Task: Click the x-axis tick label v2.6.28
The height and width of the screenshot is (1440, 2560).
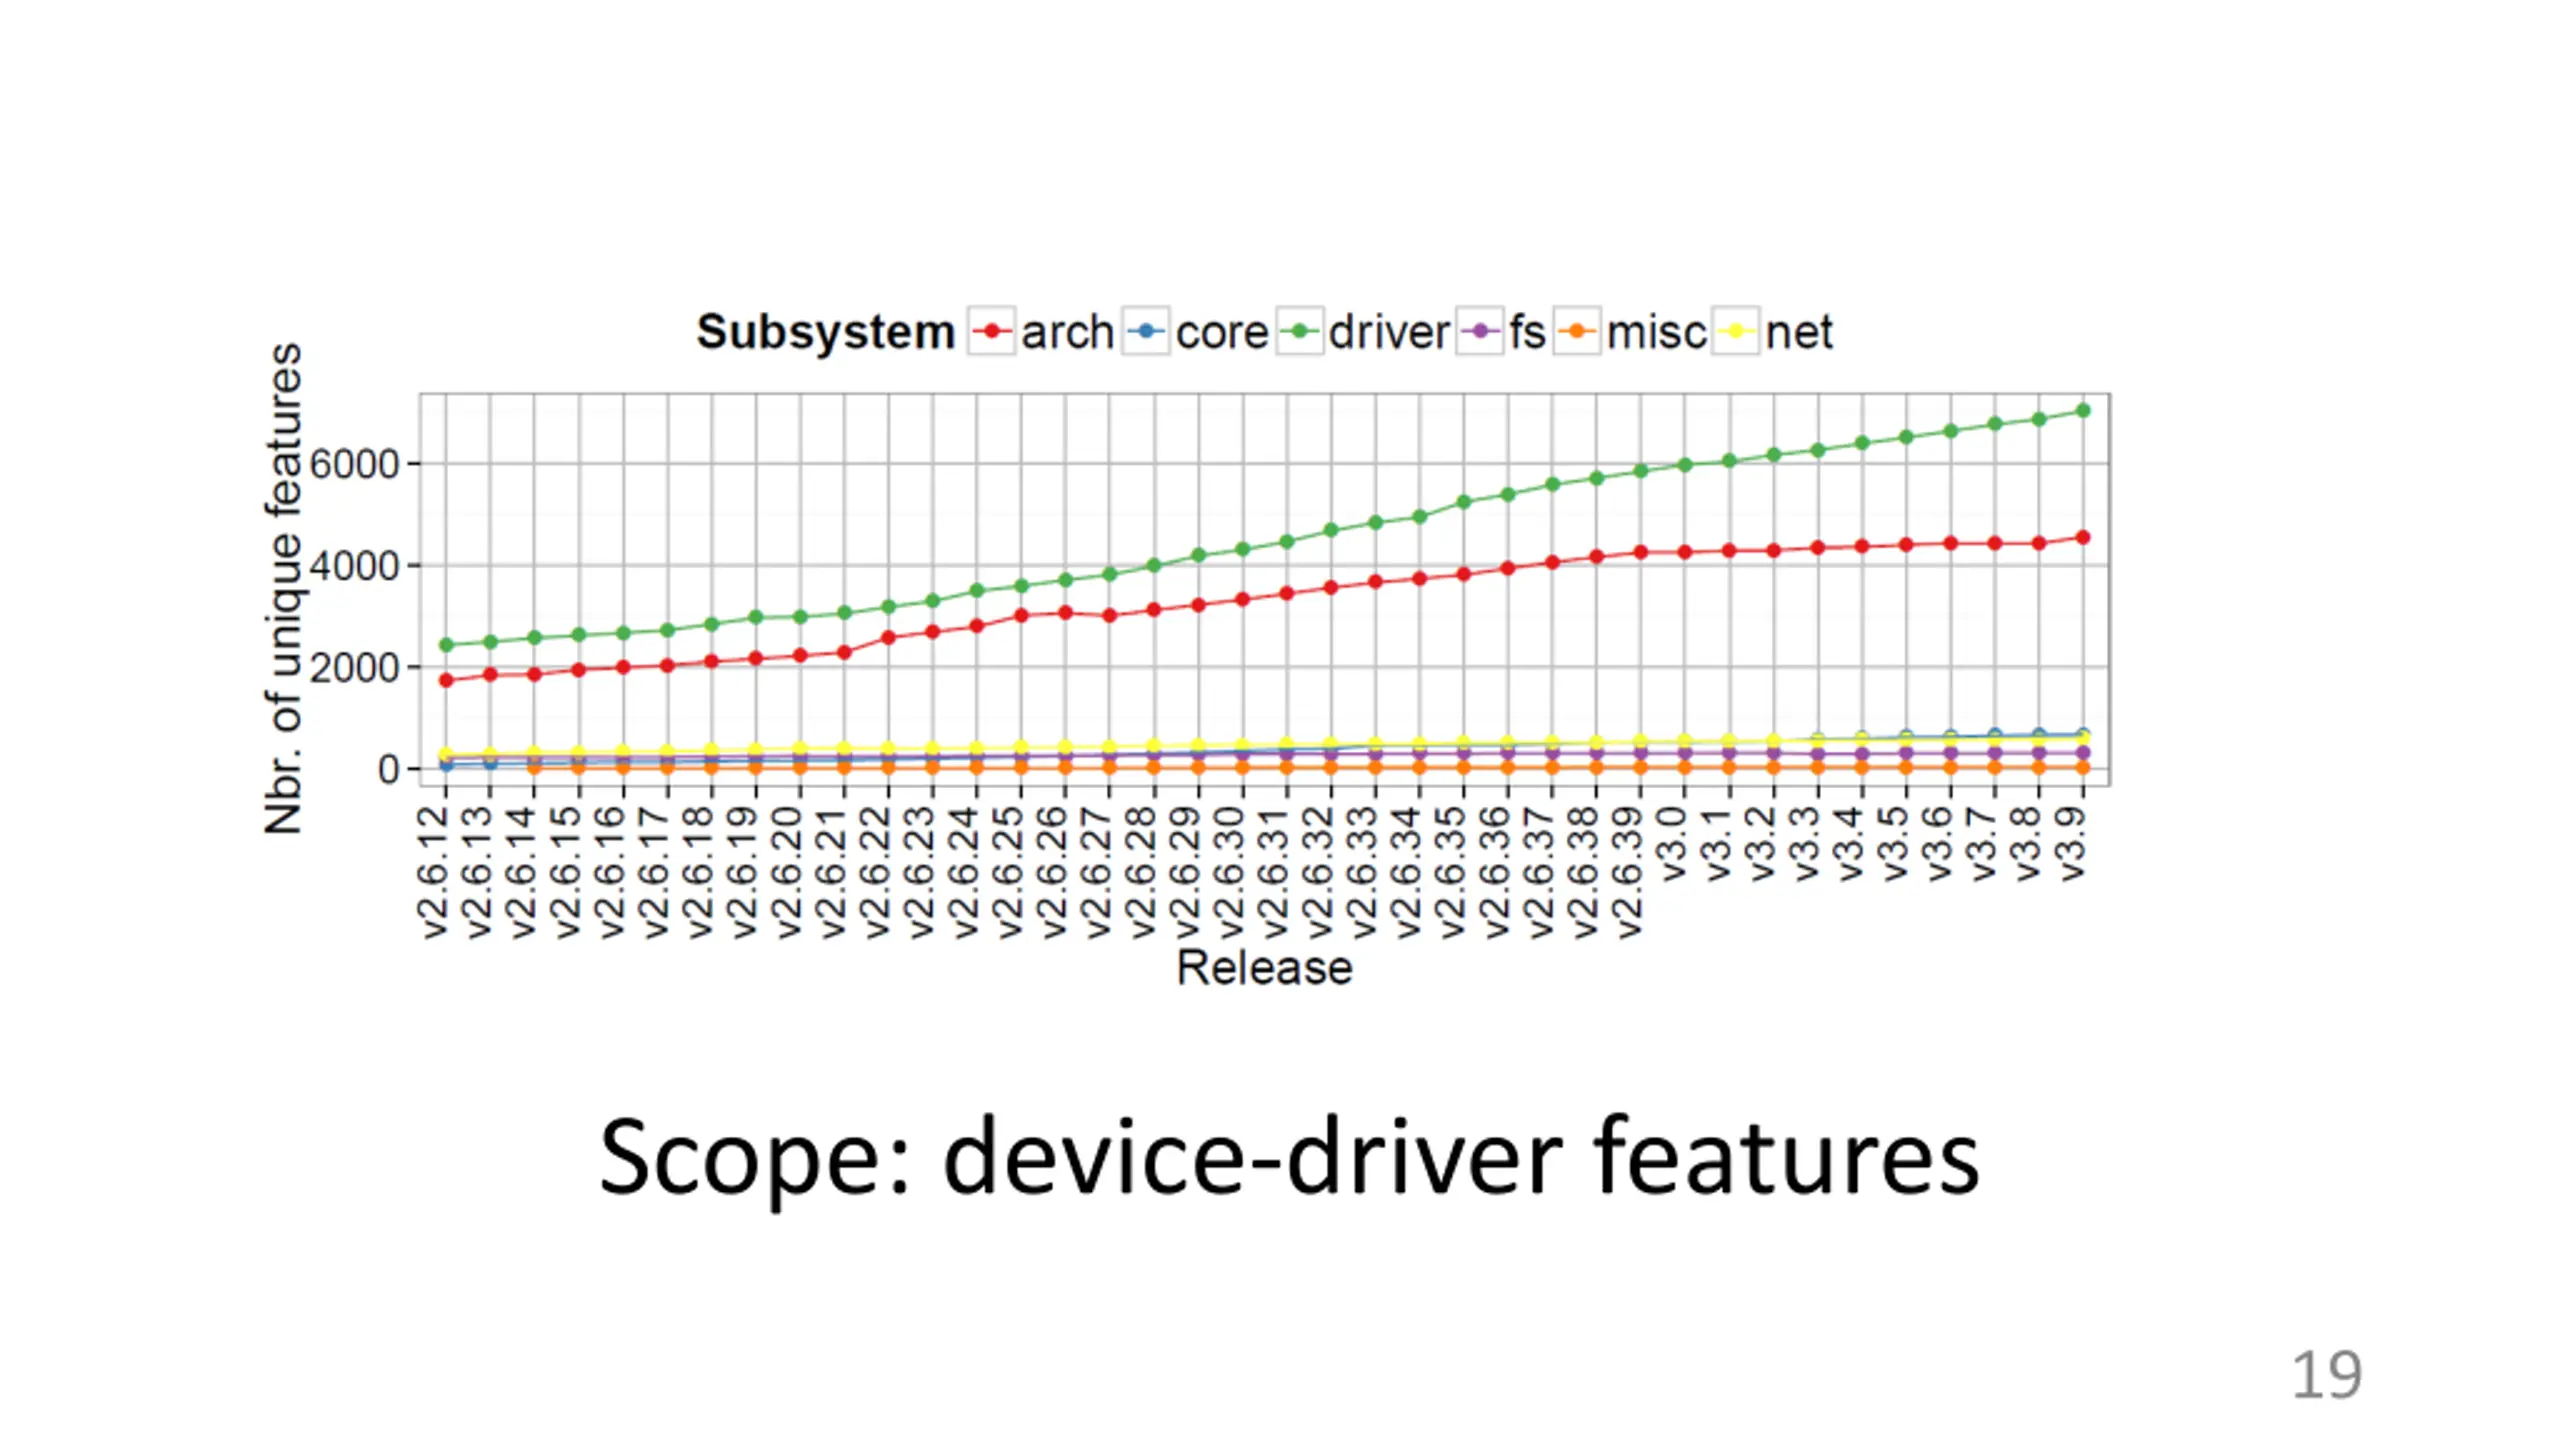Action: tap(1142, 872)
